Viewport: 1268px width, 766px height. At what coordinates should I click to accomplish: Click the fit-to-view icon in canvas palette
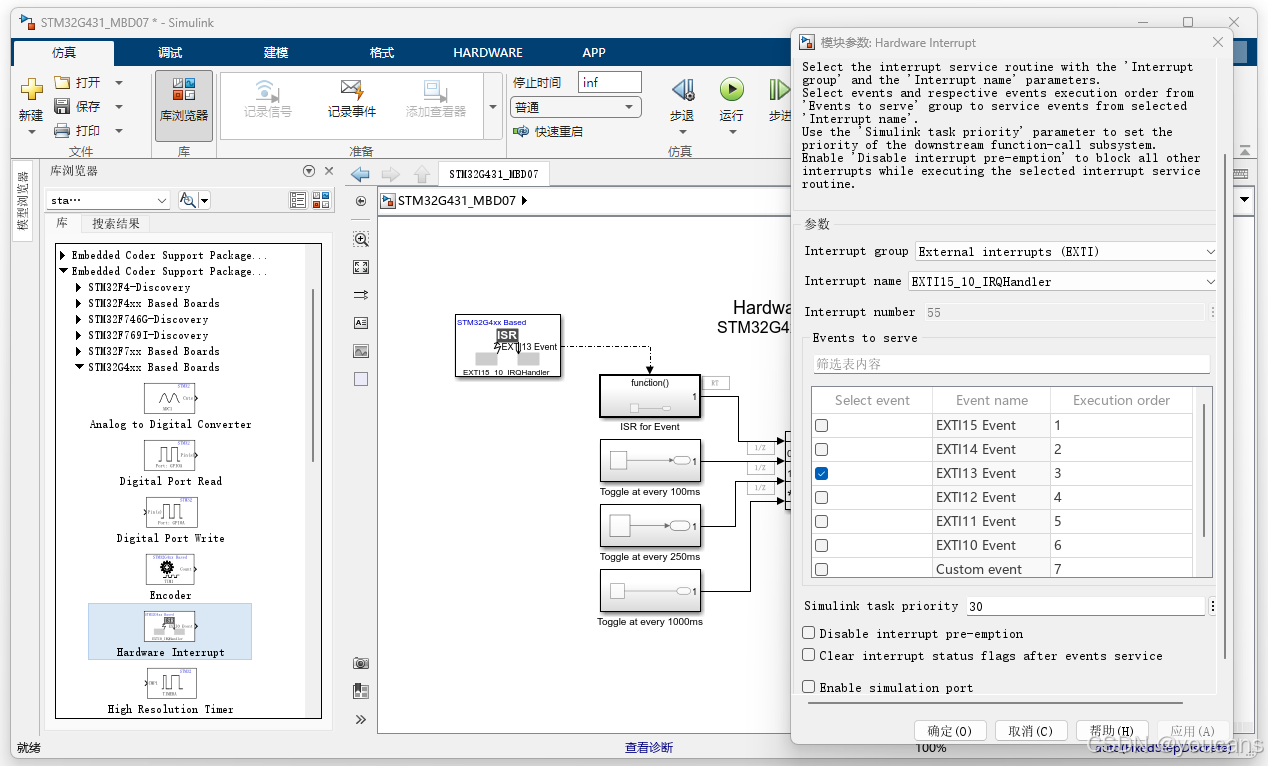[361, 267]
